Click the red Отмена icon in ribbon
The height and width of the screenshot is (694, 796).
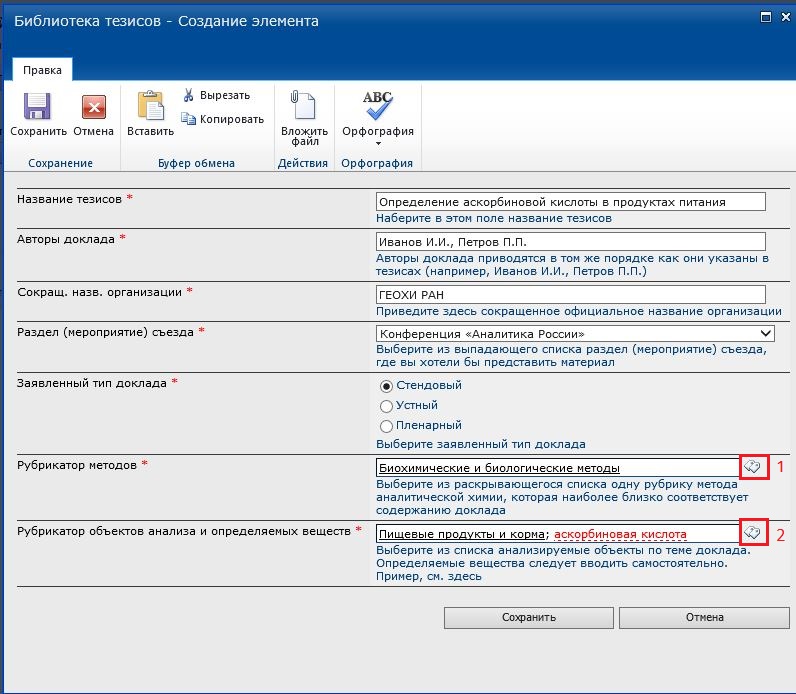click(94, 107)
